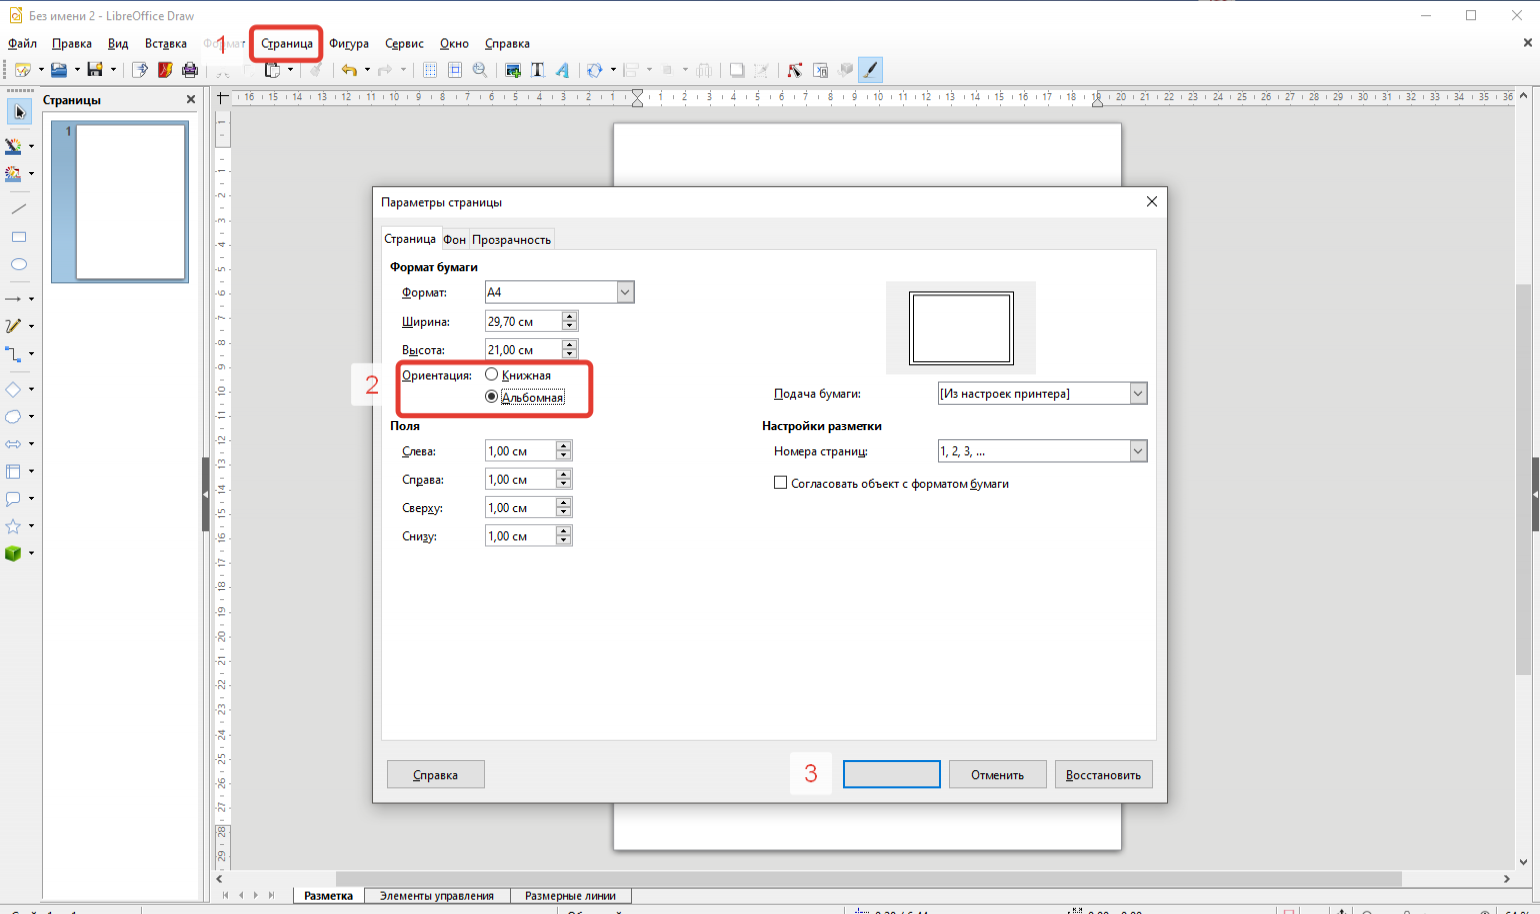
Task: Select the arrow Select tool
Action: [19, 112]
